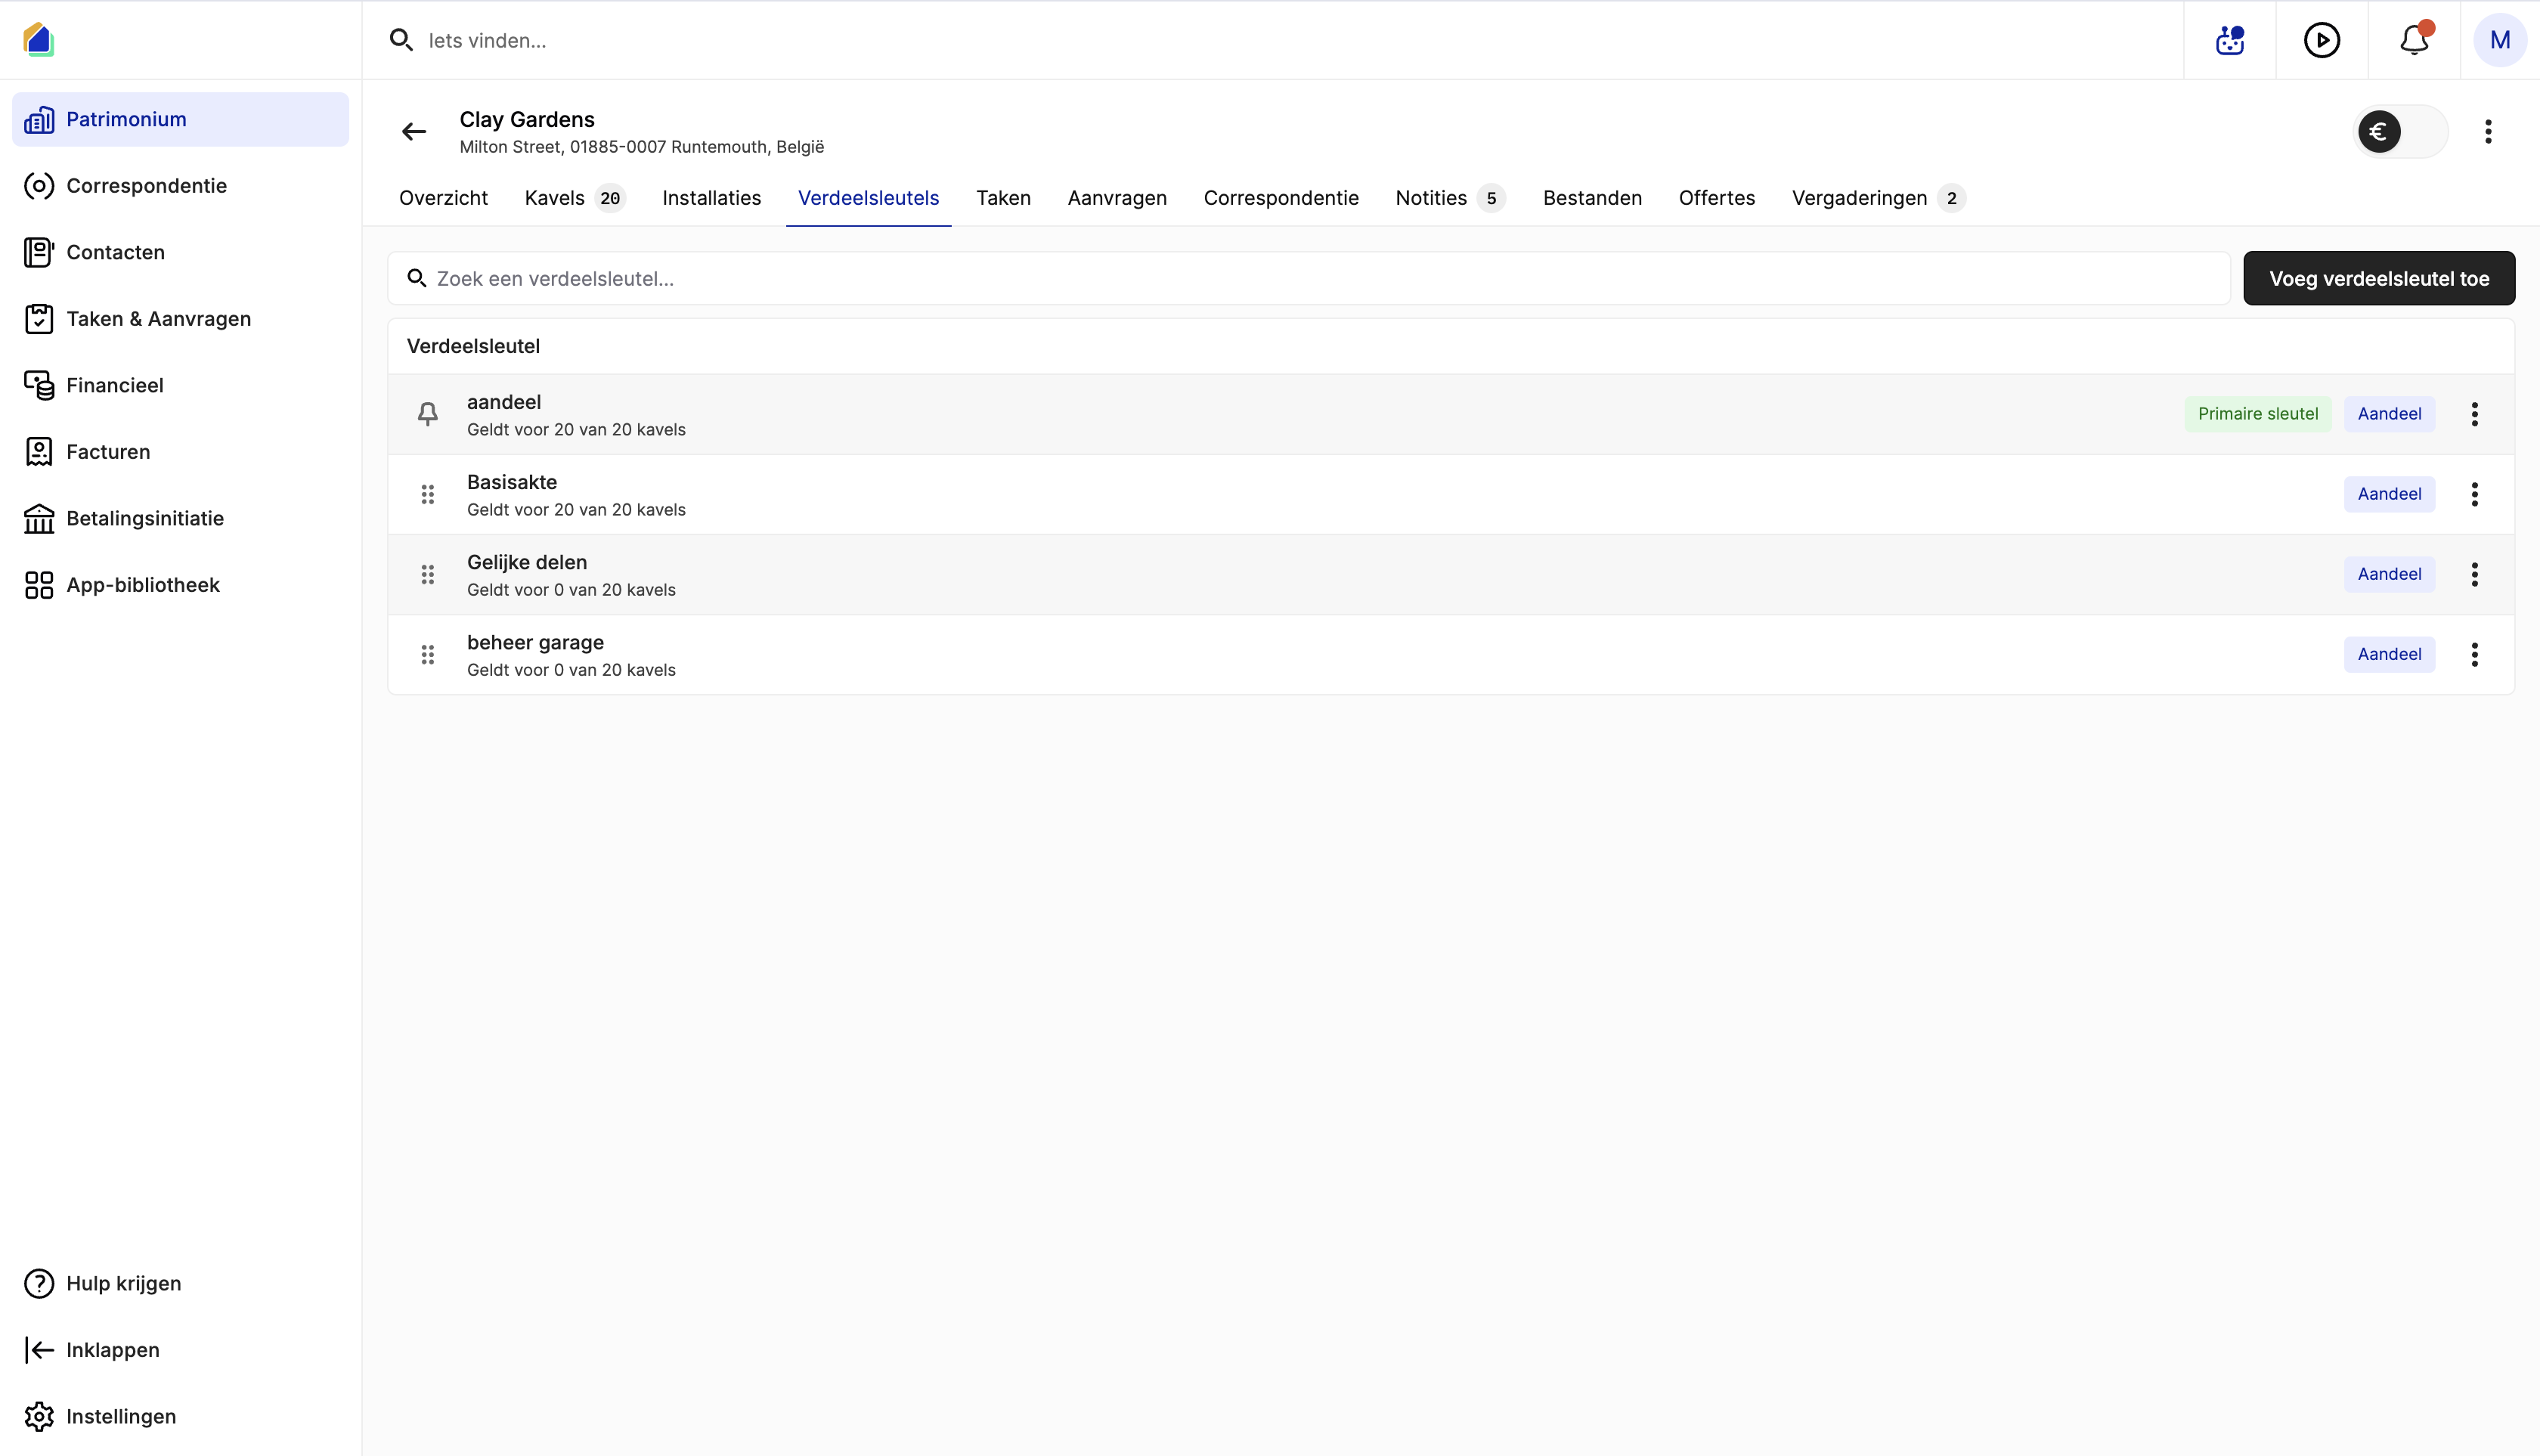2540x1456 pixels.
Task: Switch to Vergaderingen tab
Action: (1878, 198)
